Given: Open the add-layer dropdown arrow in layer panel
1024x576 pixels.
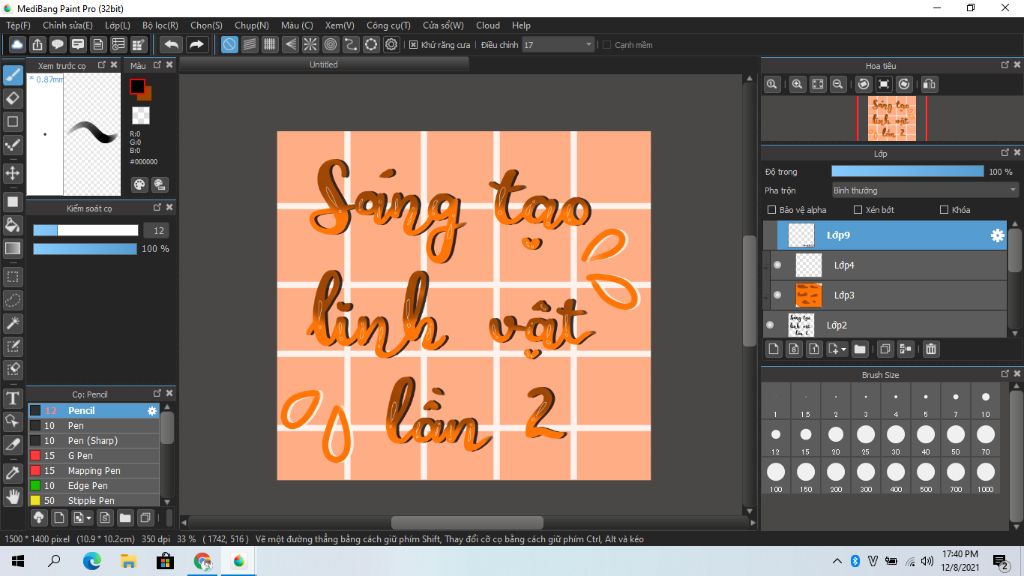Looking at the screenshot, I should (845, 350).
